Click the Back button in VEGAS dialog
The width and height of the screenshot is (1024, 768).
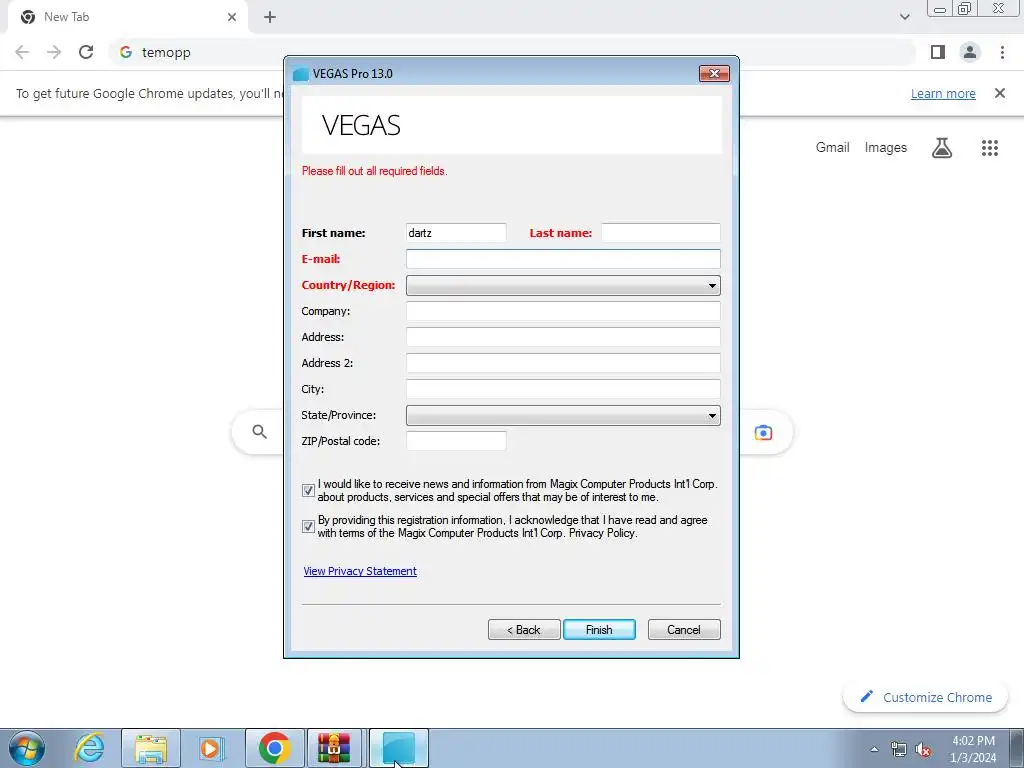[x=524, y=630]
